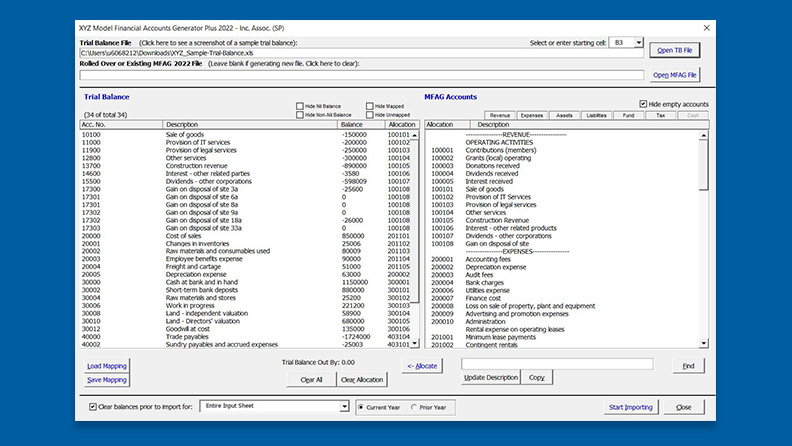Click the Clear Allocation button
The height and width of the screenshot is (446, 792).
362,380
